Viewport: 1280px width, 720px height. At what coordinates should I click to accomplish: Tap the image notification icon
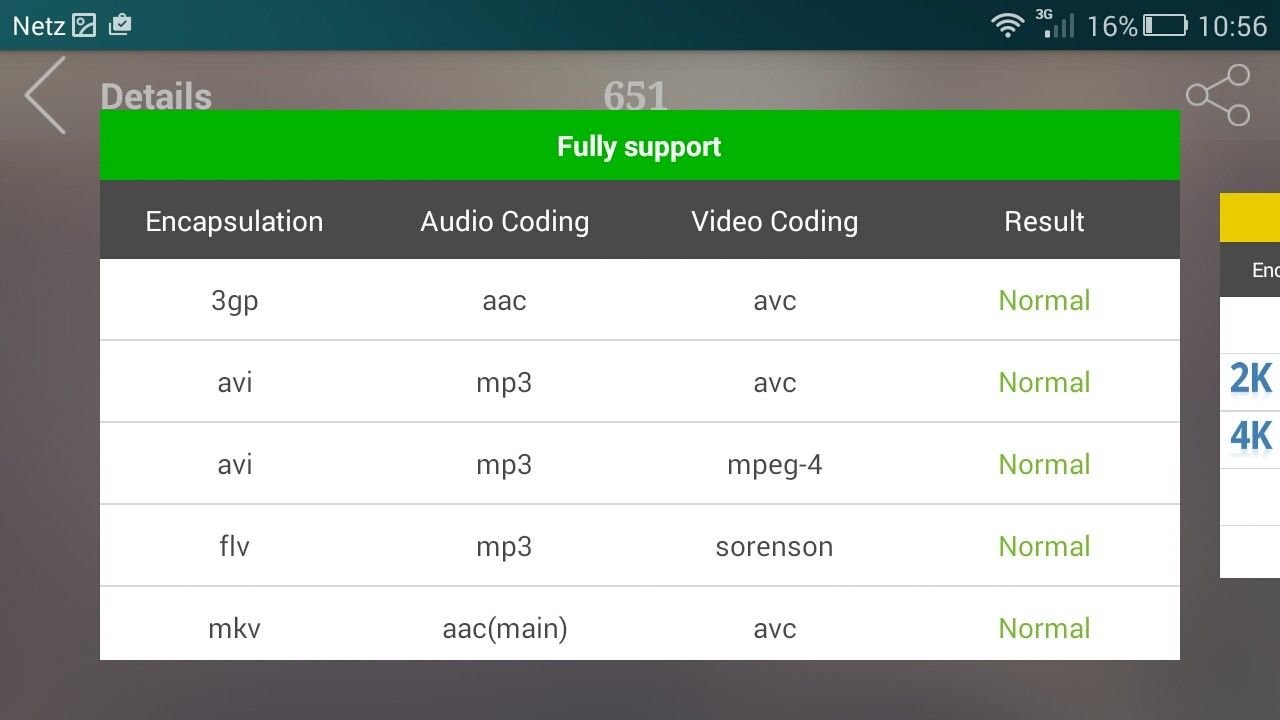click(x=85, y=25)
